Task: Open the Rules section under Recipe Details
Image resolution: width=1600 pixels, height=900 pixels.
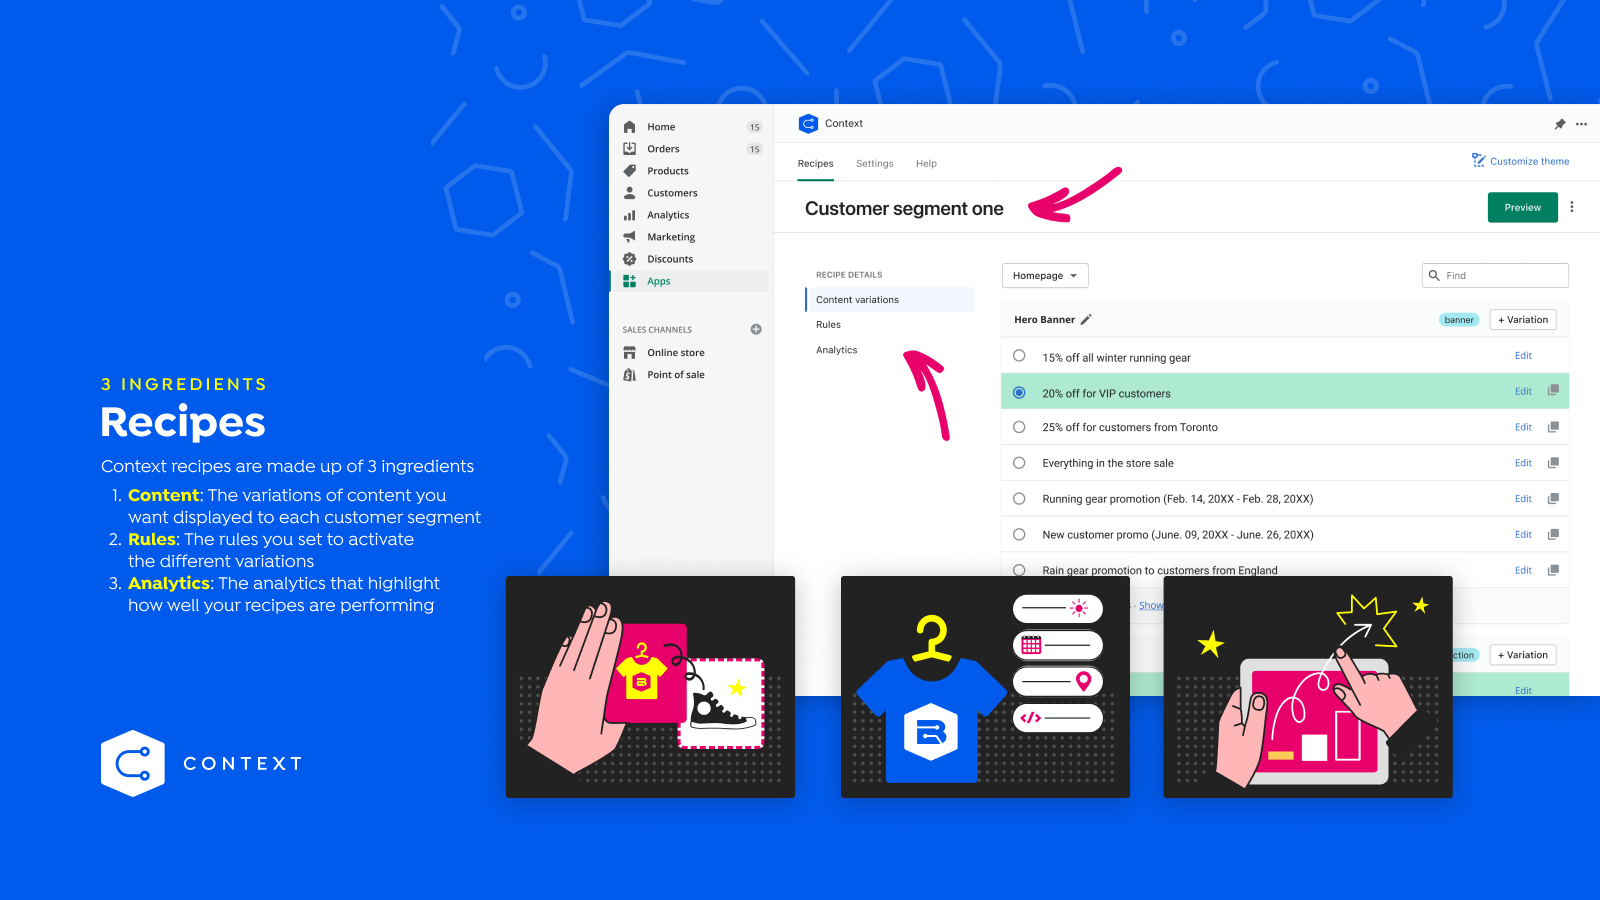Action: pos(828,324)
